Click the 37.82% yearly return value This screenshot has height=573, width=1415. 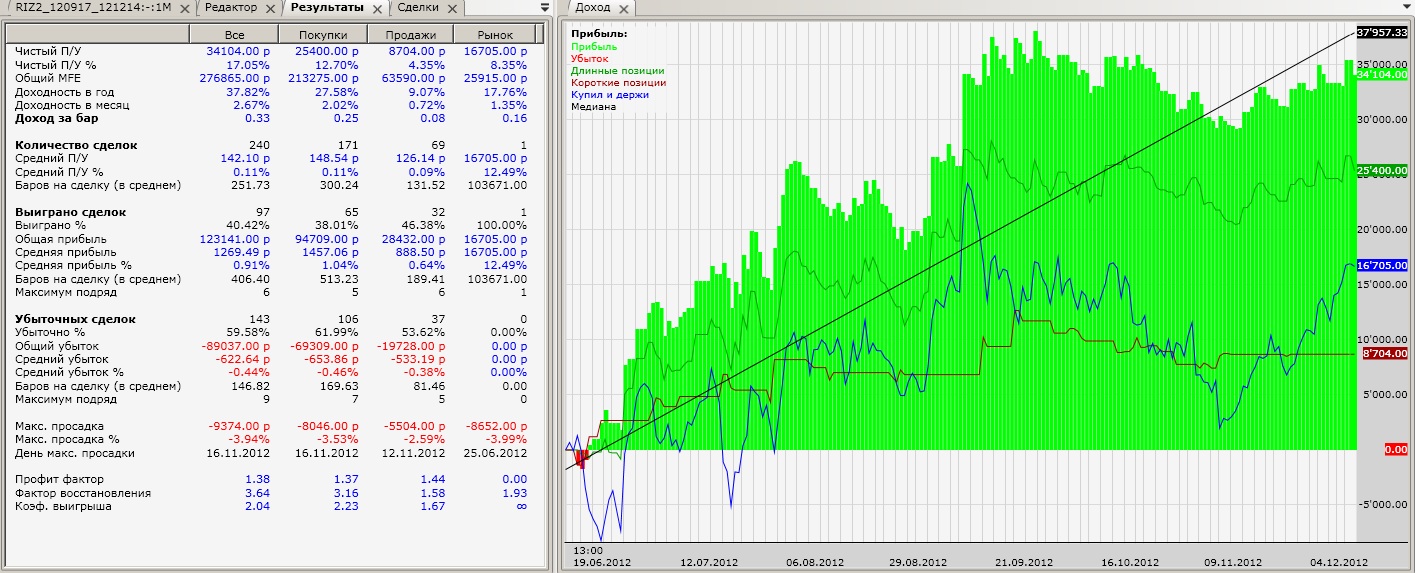[x=249, y=91]
